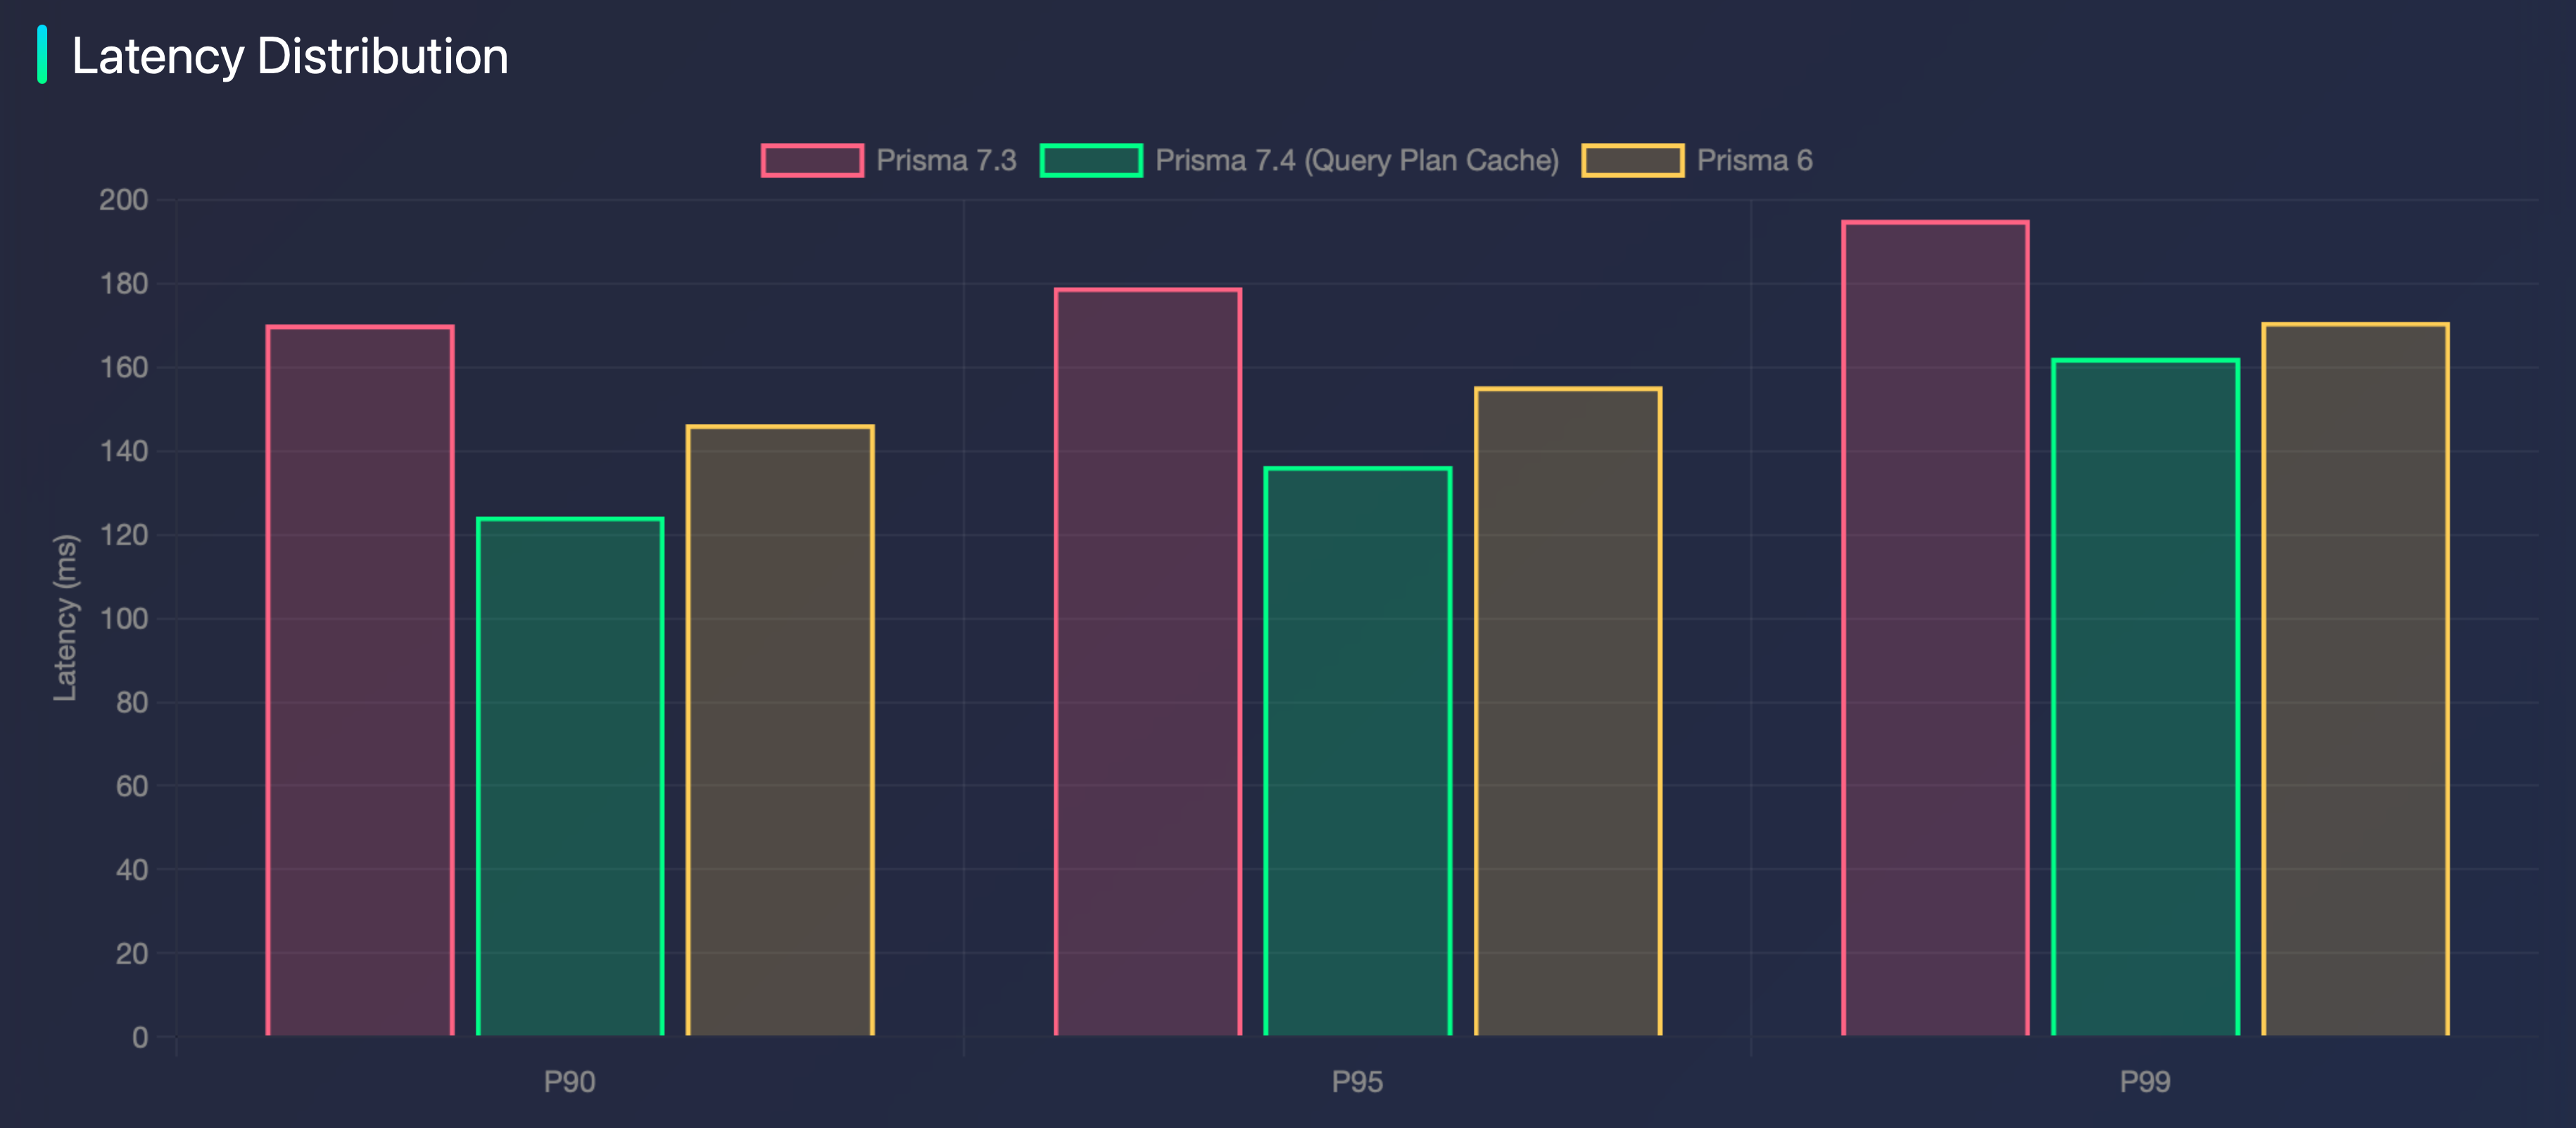The width and height of the screenshot is (2576, 1128).
Task: Hide the Prisma 7.3 series label
Action: pos(946,160)
